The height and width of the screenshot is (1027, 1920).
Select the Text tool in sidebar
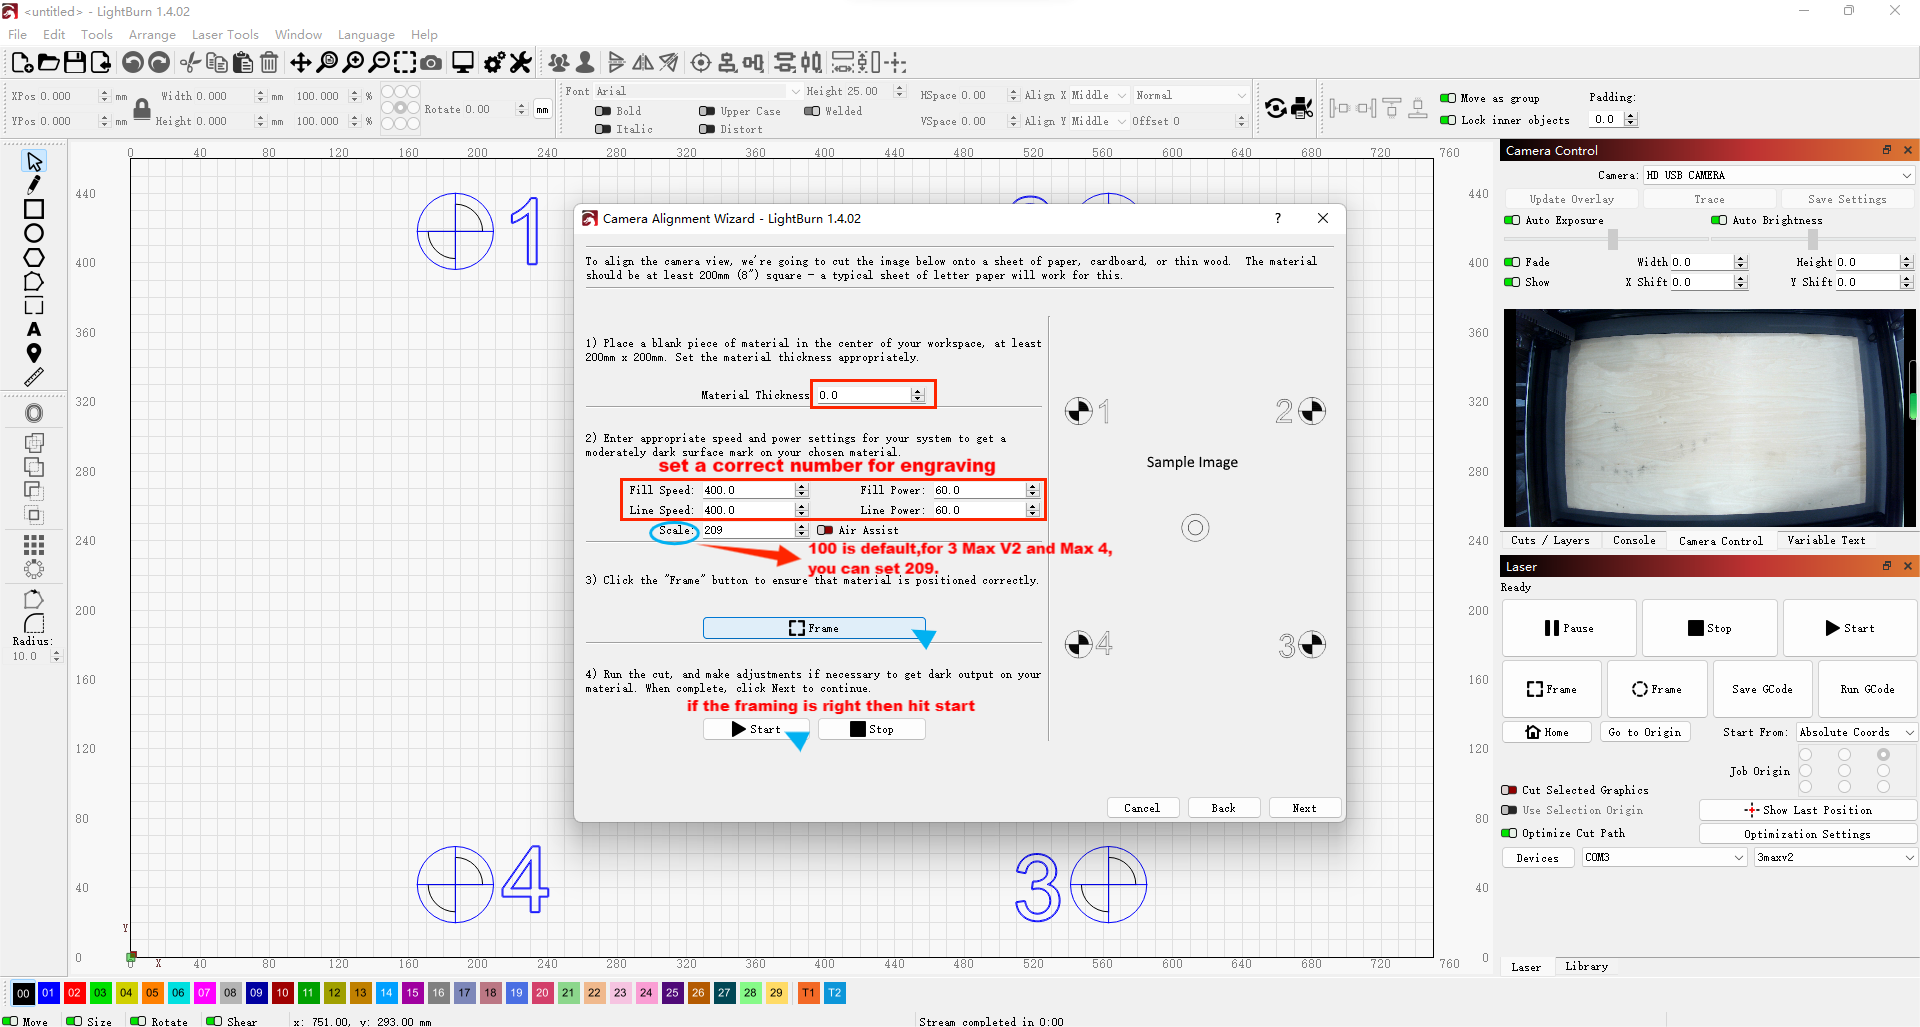(x=34, y=329)
